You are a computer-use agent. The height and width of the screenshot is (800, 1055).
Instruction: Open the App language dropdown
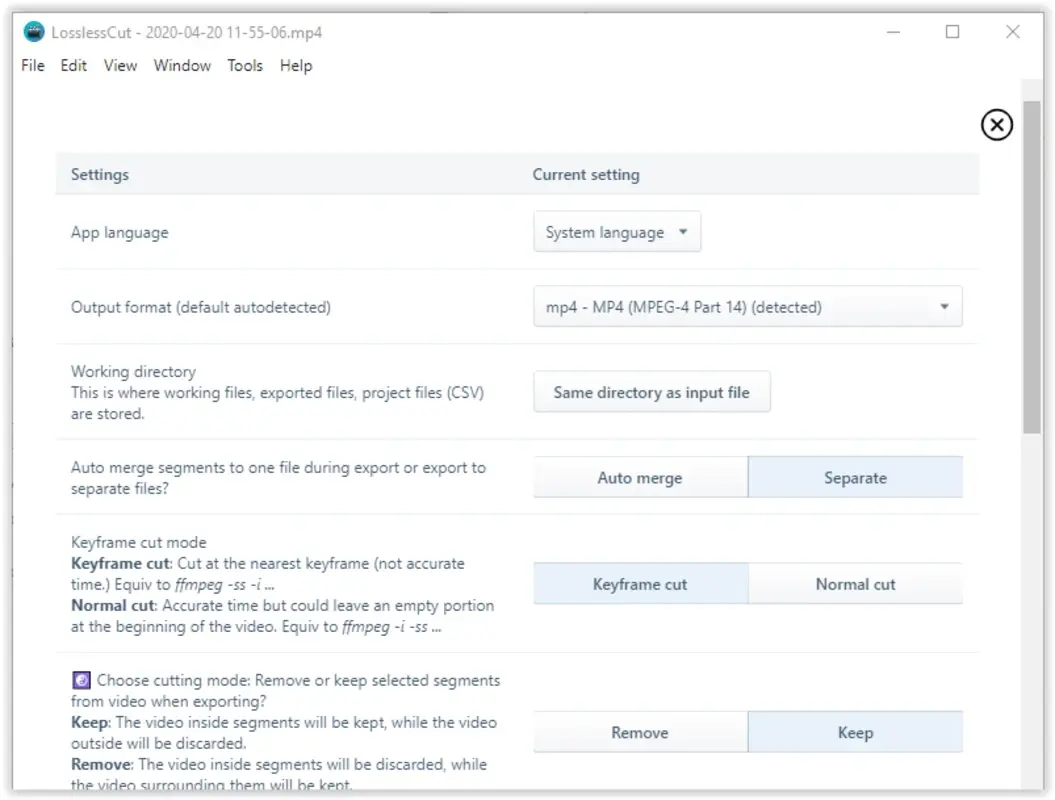pos(616,231)
